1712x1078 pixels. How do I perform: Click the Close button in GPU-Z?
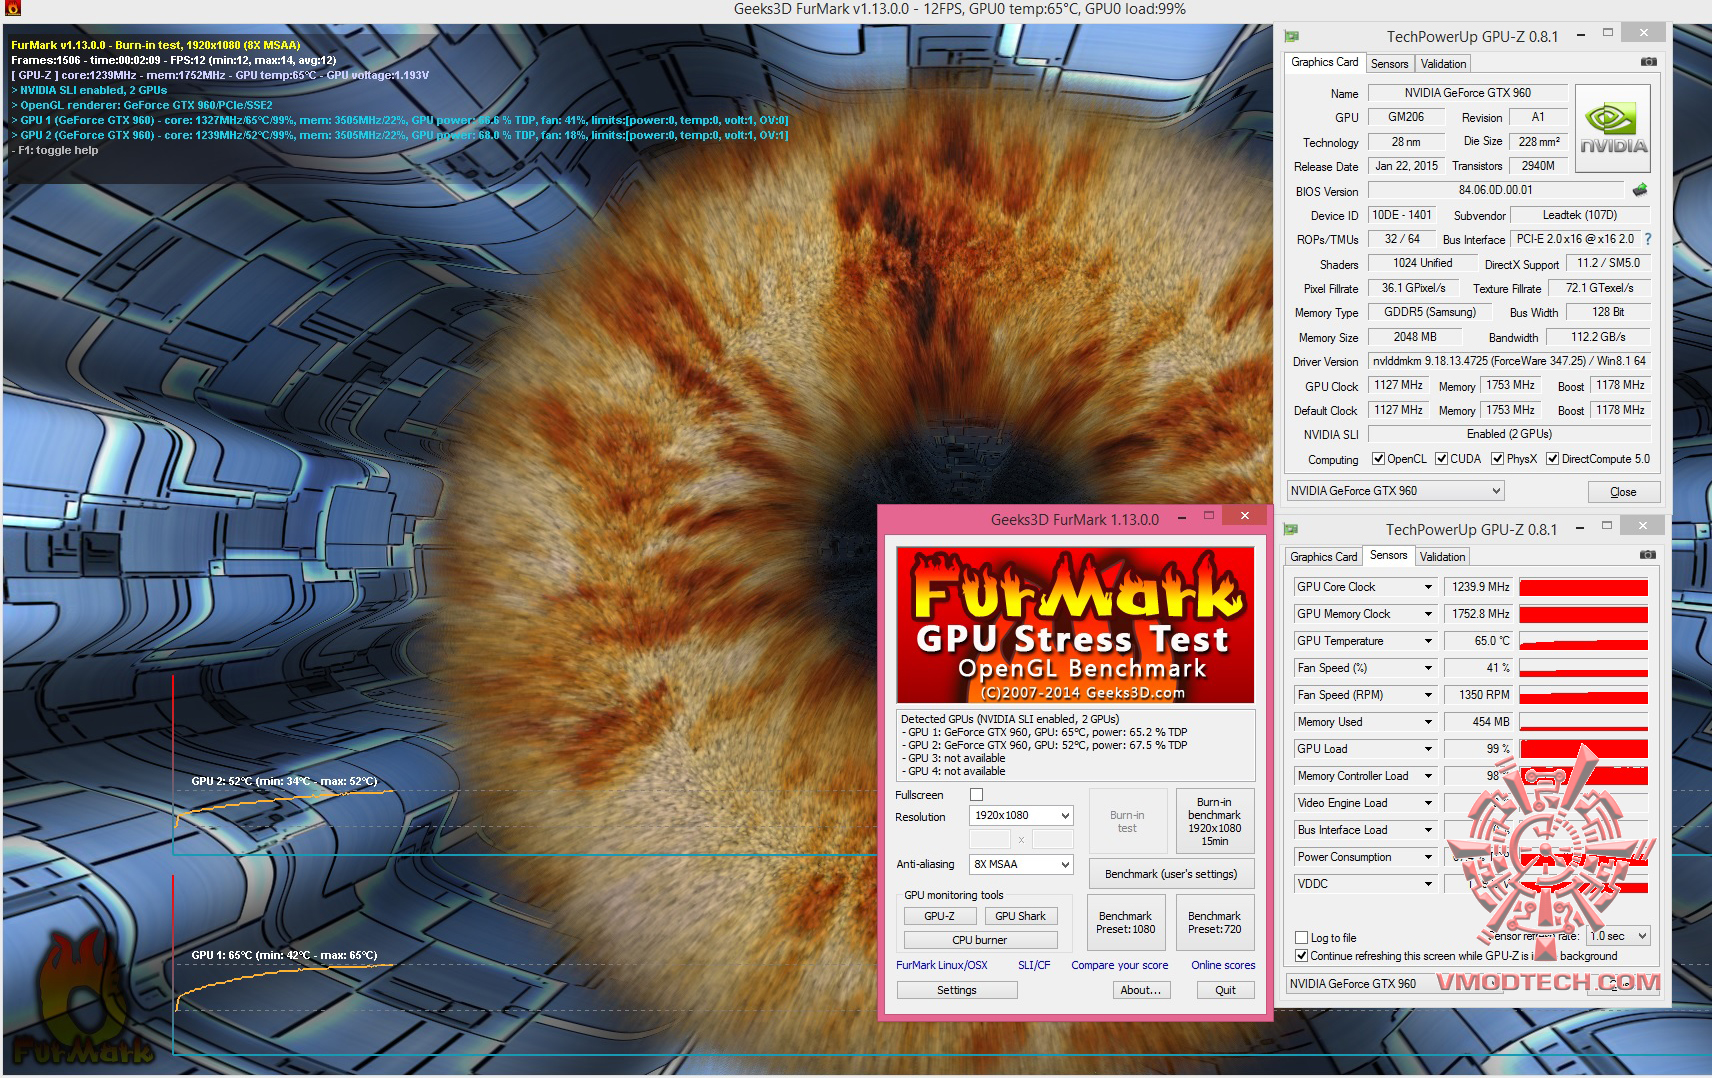point(1623,492)
